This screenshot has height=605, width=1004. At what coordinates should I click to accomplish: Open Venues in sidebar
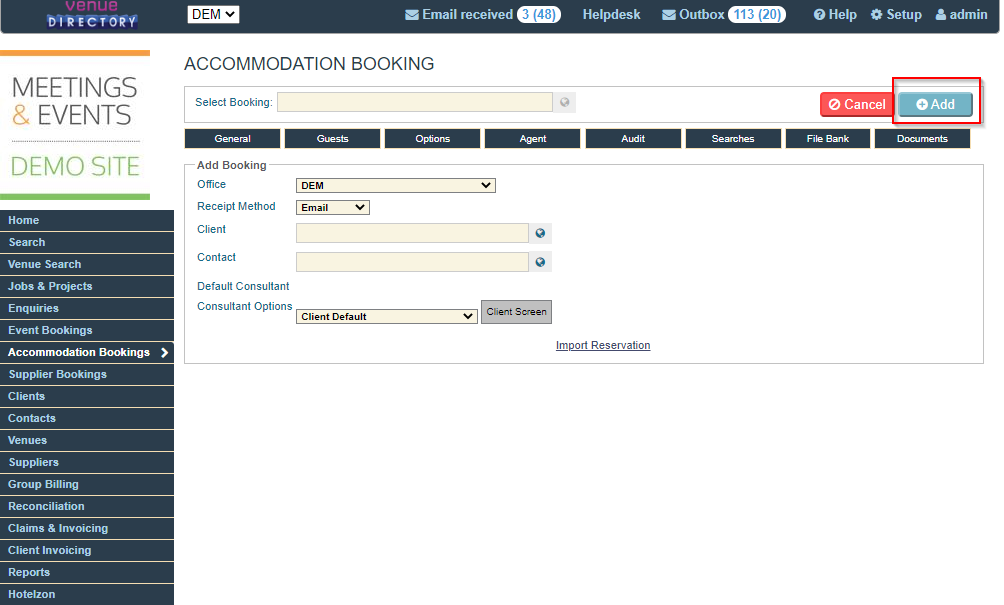coord(87,440)
